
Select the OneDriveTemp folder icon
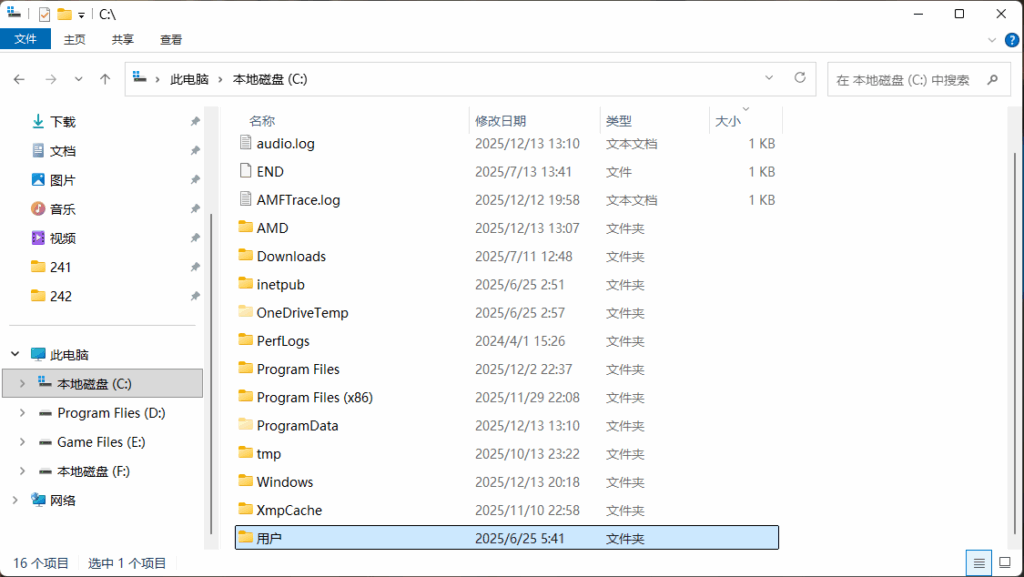pos(246,312)
